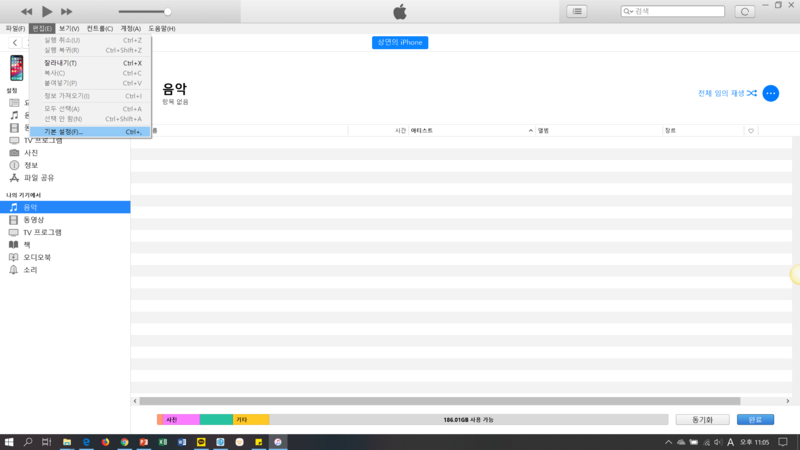Click the rewind previous track button
Image resolution: width=800 pixels, height=450 pixels.
click(27, 11)
